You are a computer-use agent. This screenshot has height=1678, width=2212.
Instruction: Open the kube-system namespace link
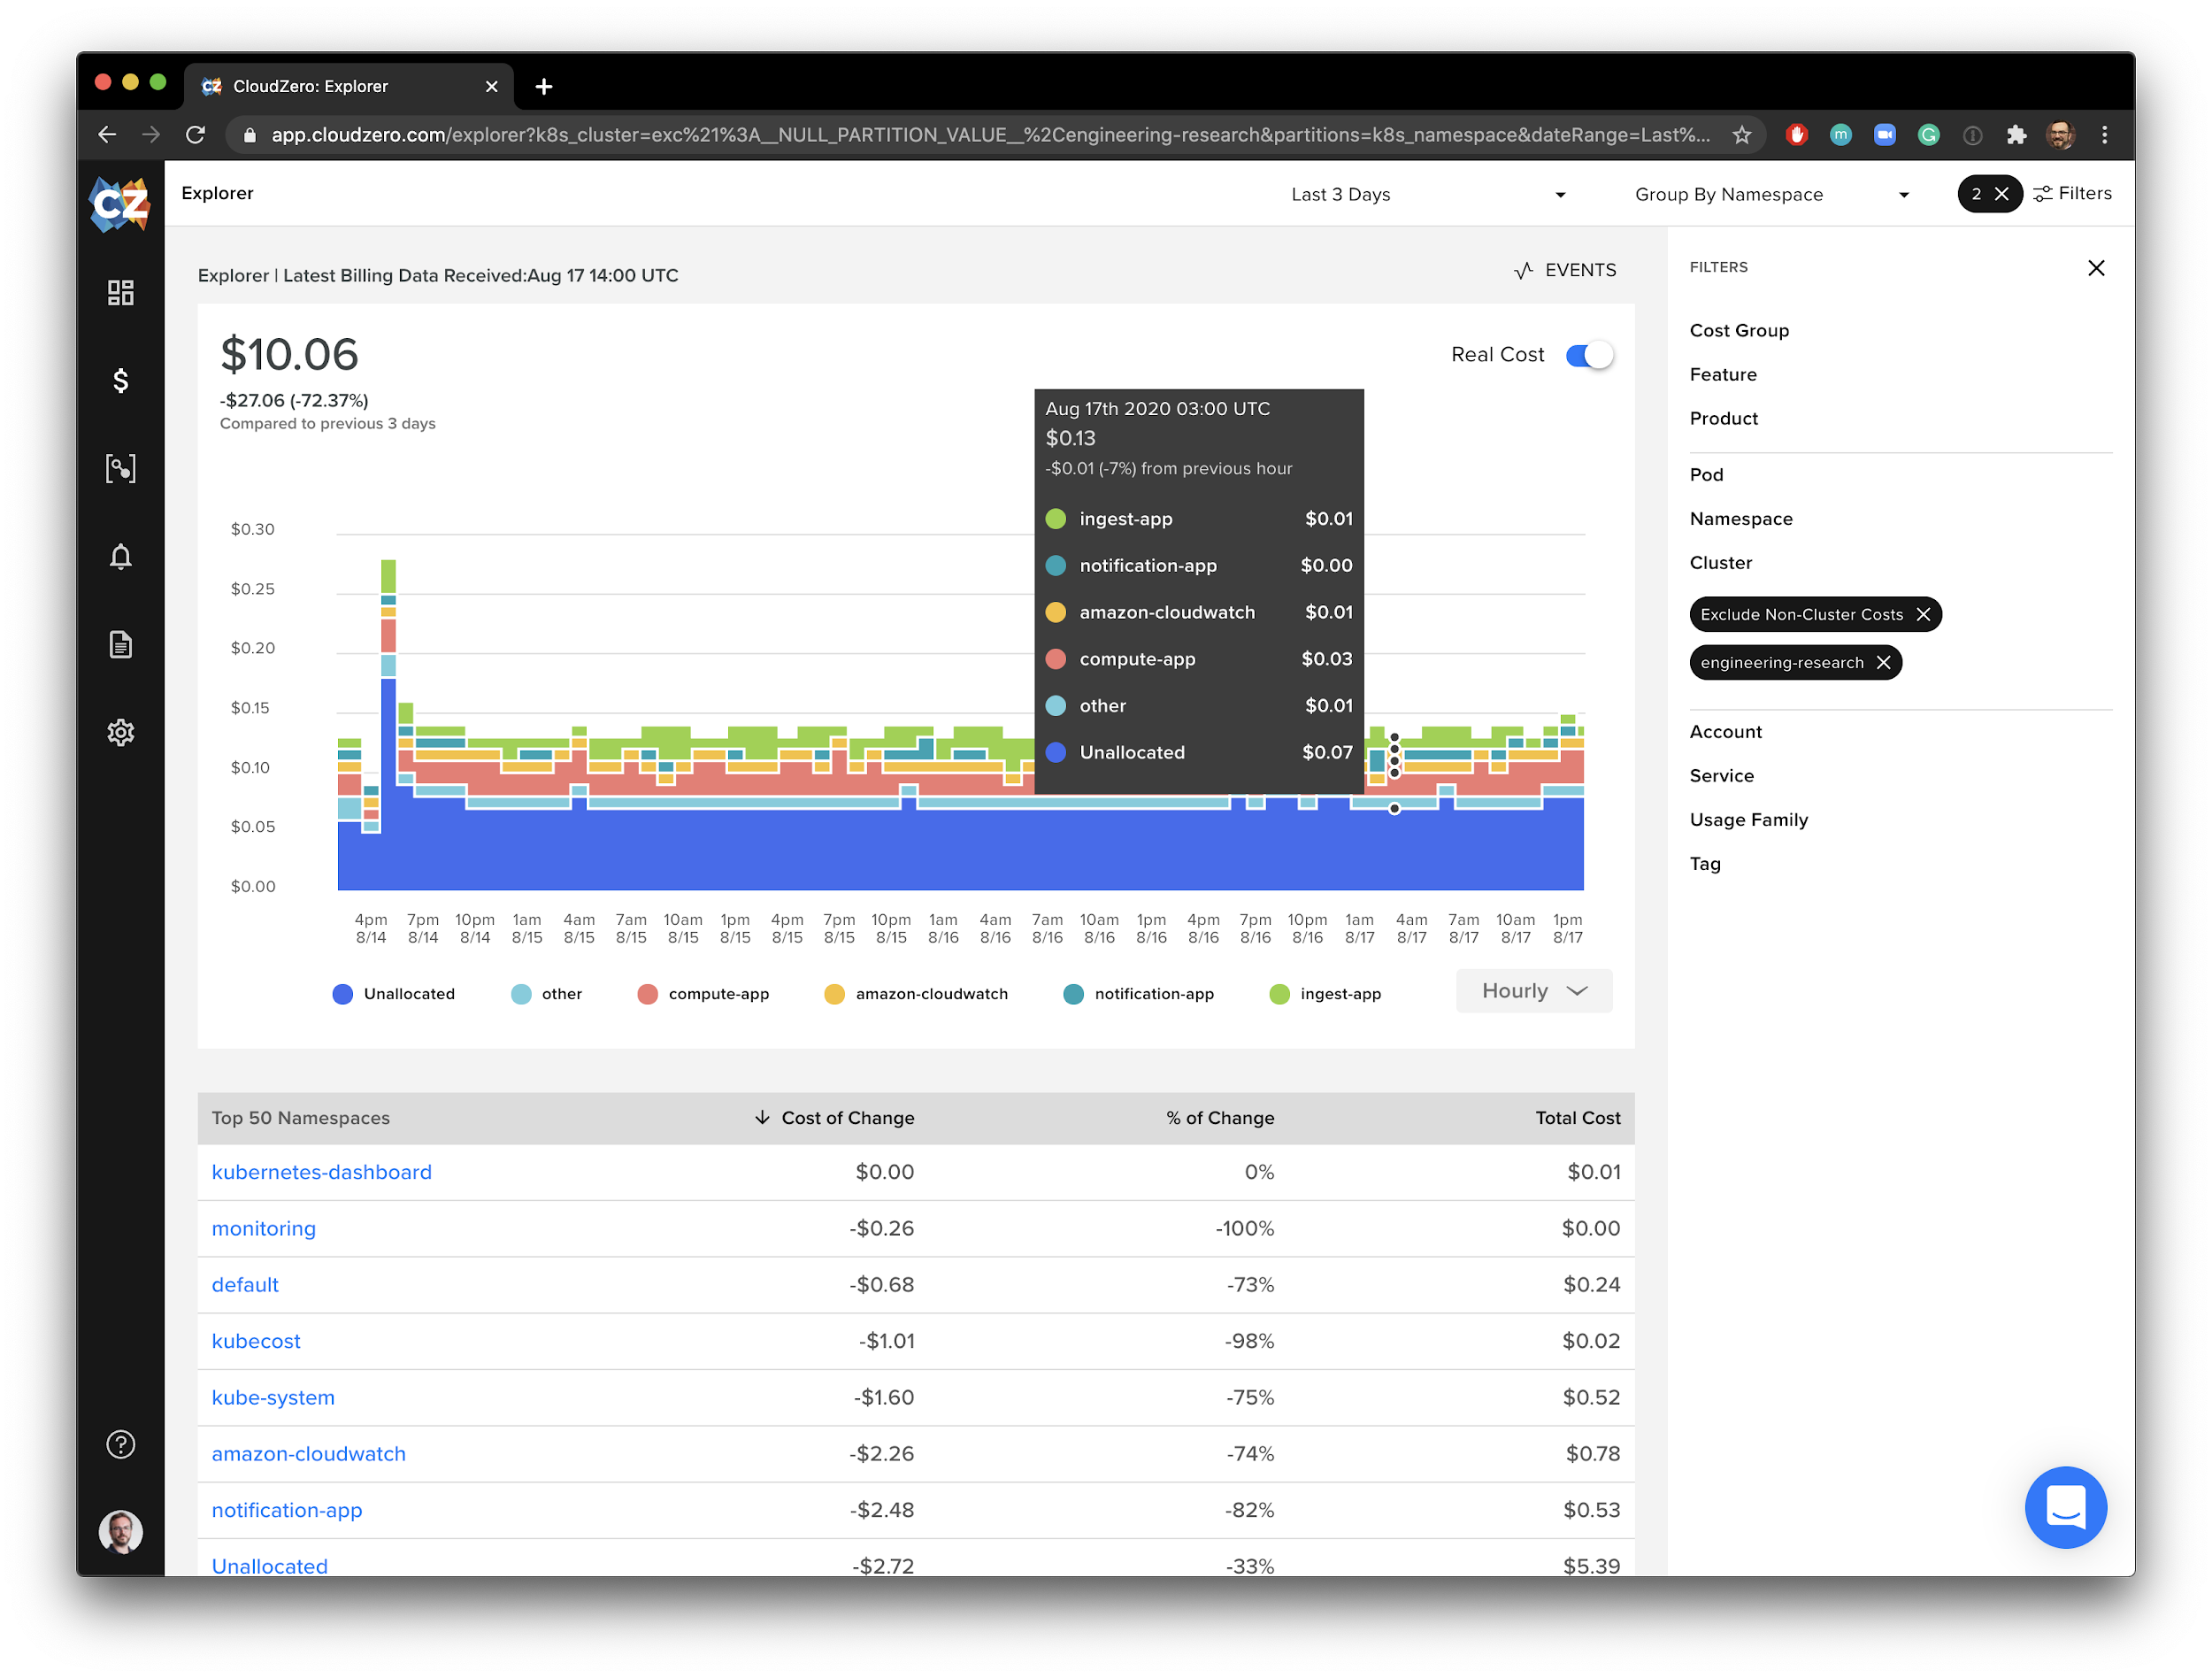coord(273,1397)
